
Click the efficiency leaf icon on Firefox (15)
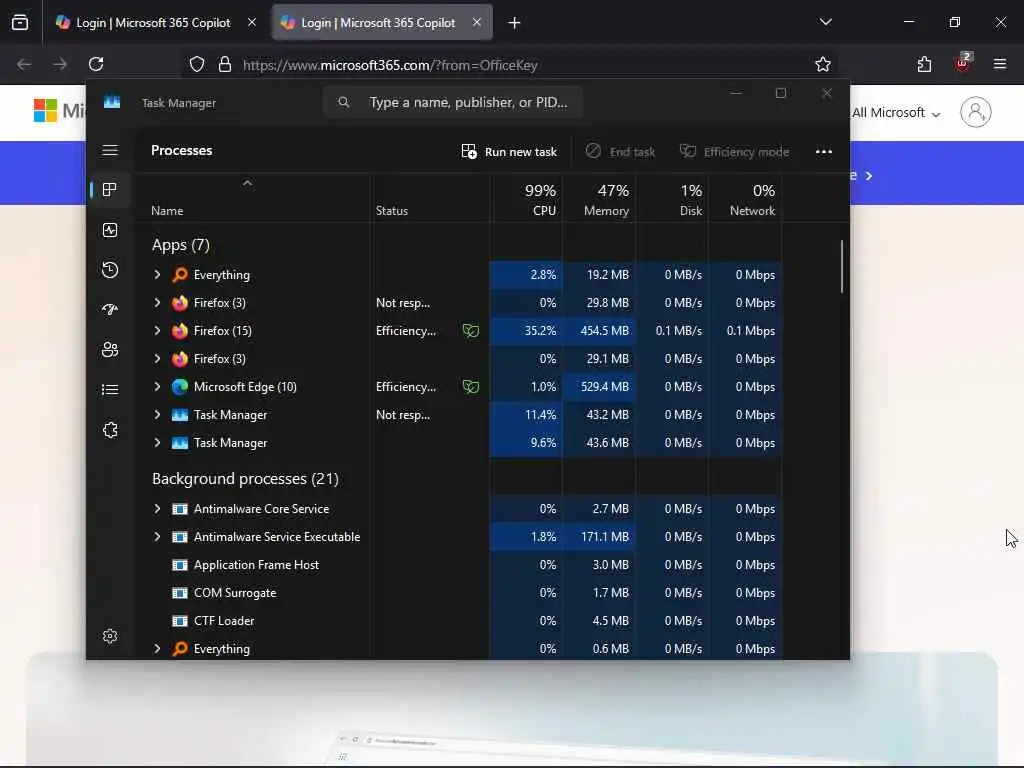pos(470,331)
